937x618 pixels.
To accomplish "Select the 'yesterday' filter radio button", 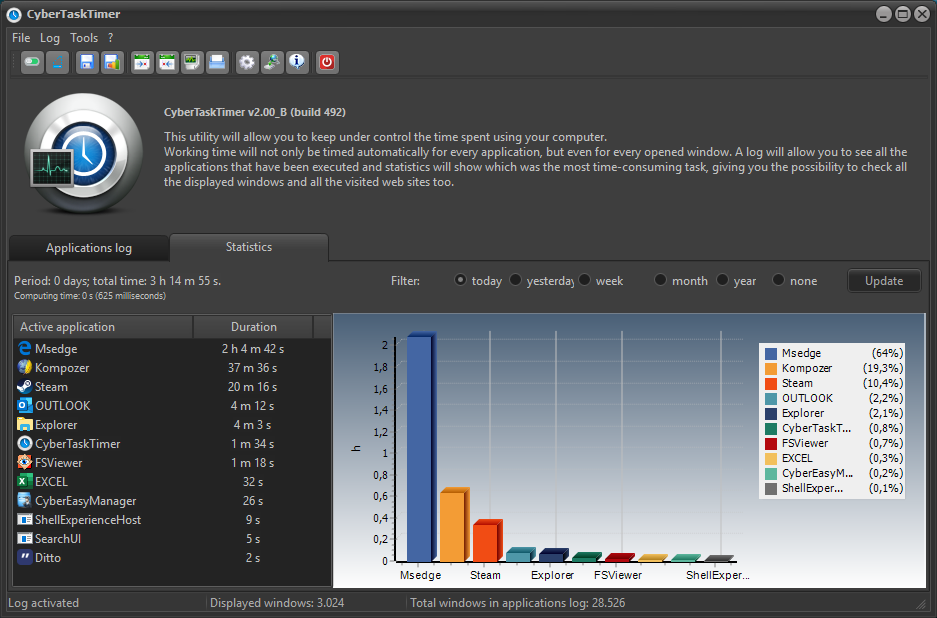I will pos(516,281).
